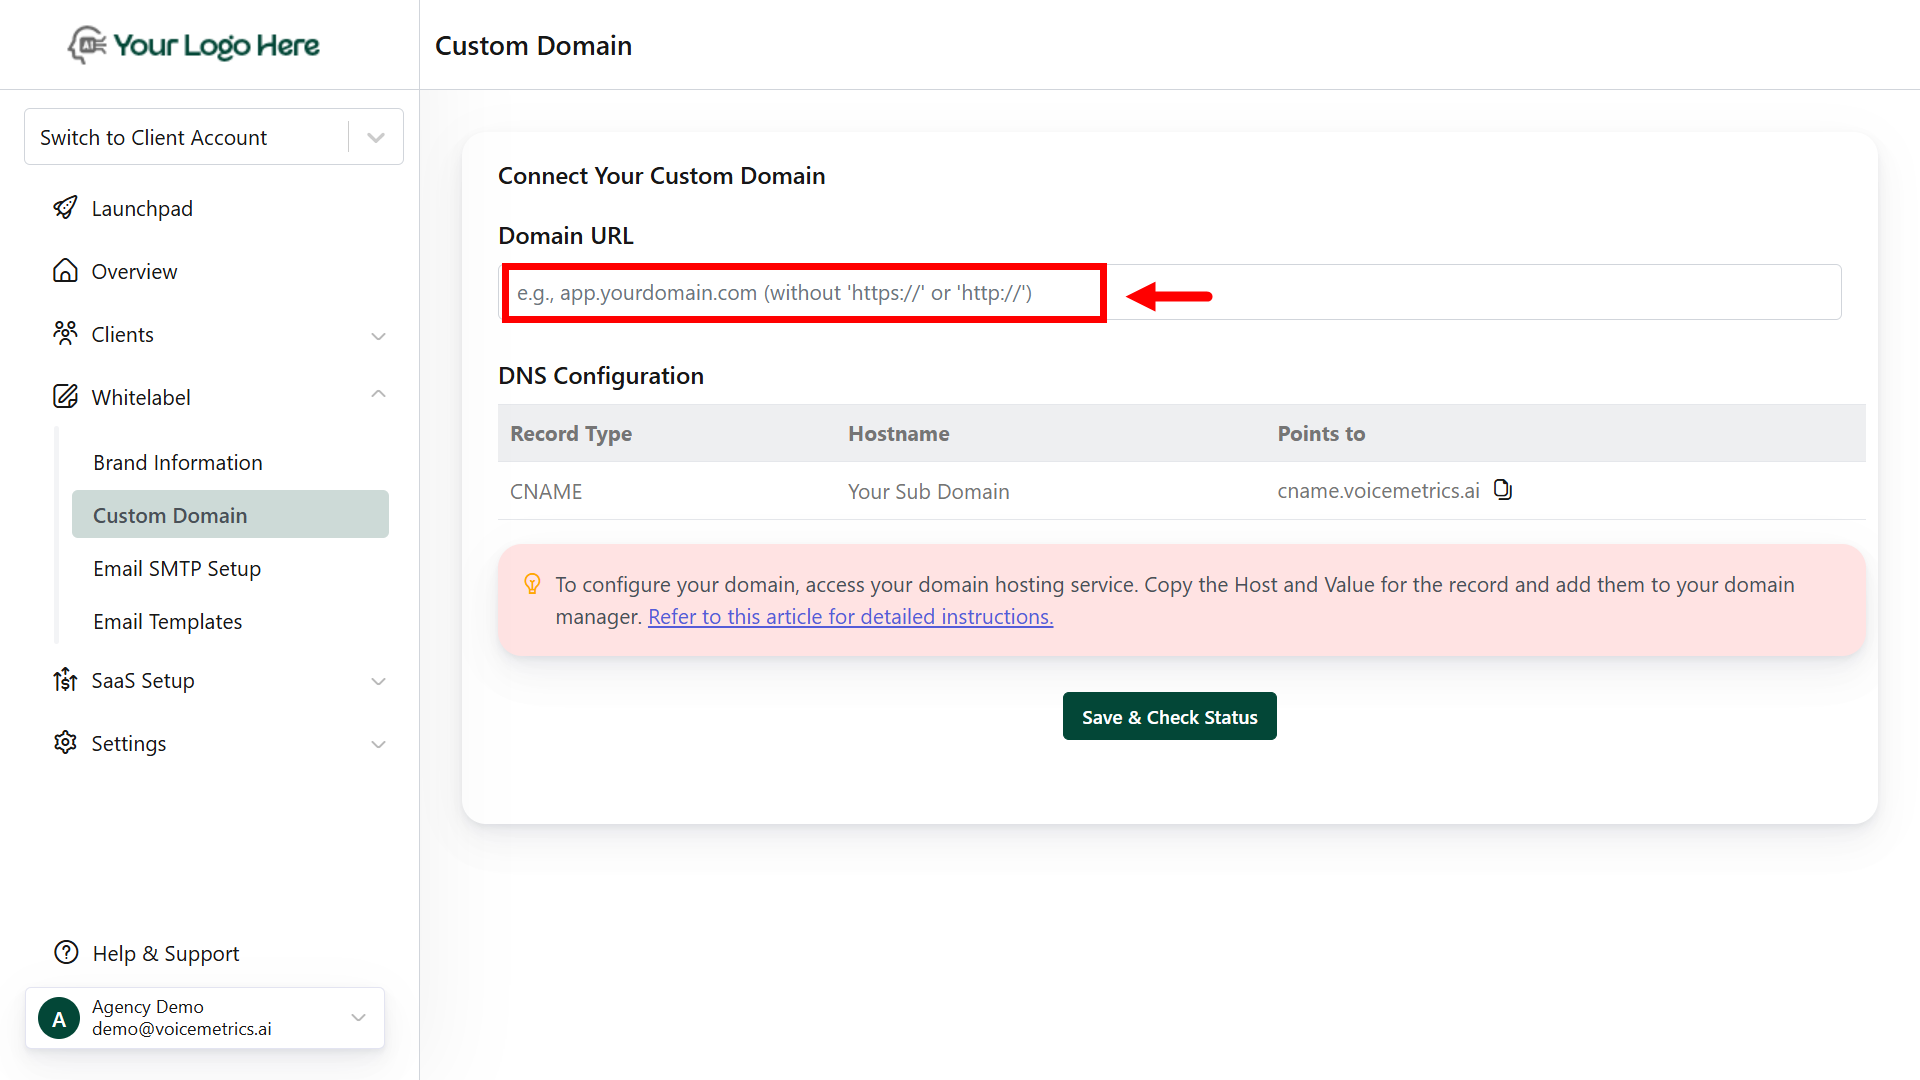Select the Whitelabel pen icon
Viewport: 1920px width, 1080px height.
pos(65,396)
